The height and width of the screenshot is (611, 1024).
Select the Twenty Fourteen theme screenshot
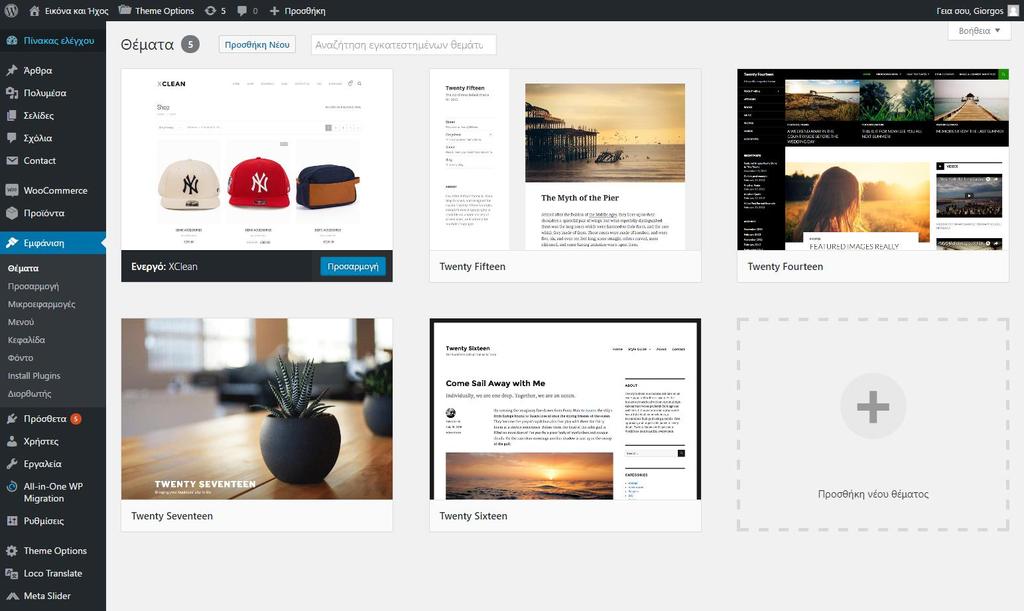click(x=873, y=159)
